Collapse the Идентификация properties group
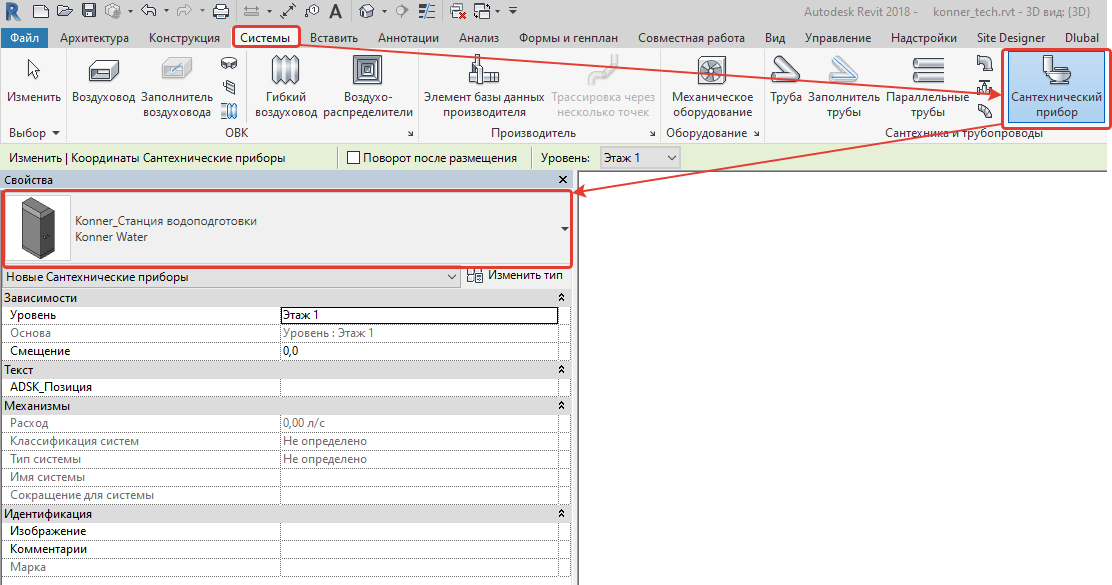 (x=561, y=513)
